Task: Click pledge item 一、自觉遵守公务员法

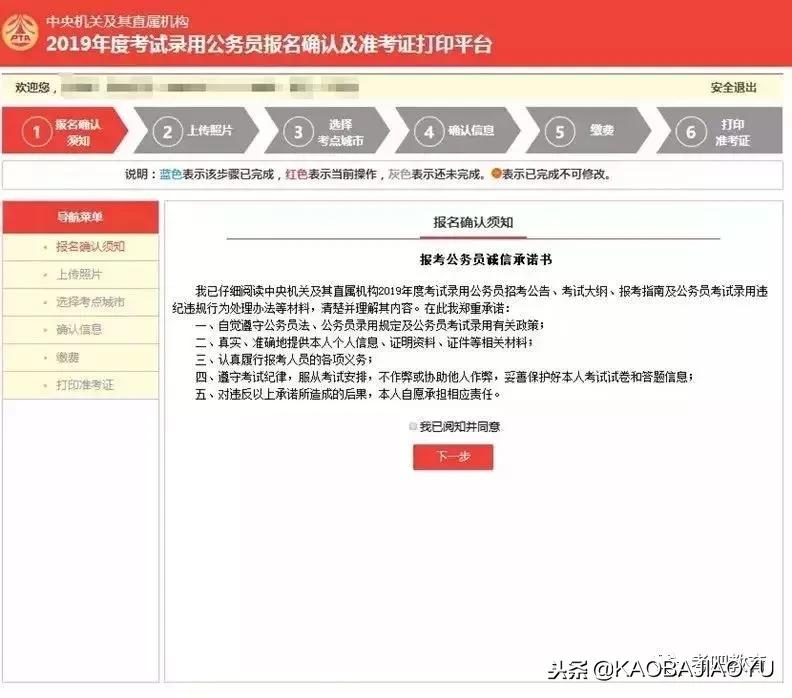Action: (x=370, y=326)
